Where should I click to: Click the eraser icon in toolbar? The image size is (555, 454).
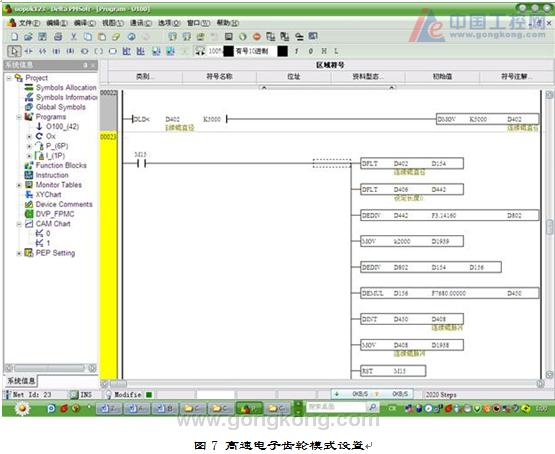(x=116, y=36)
